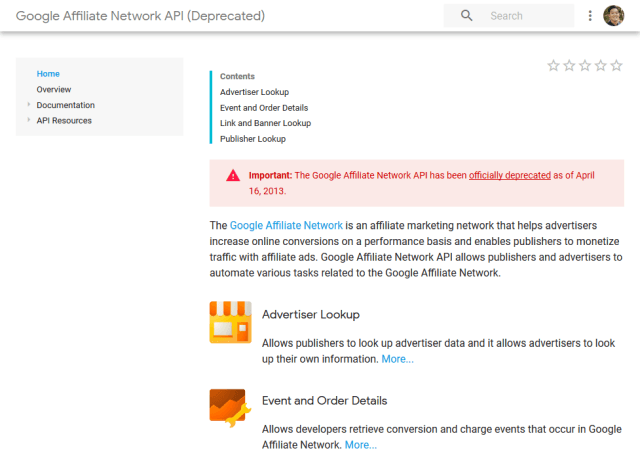Expand the Documentation sidebar section
The image size is (640, 459).
29,104
